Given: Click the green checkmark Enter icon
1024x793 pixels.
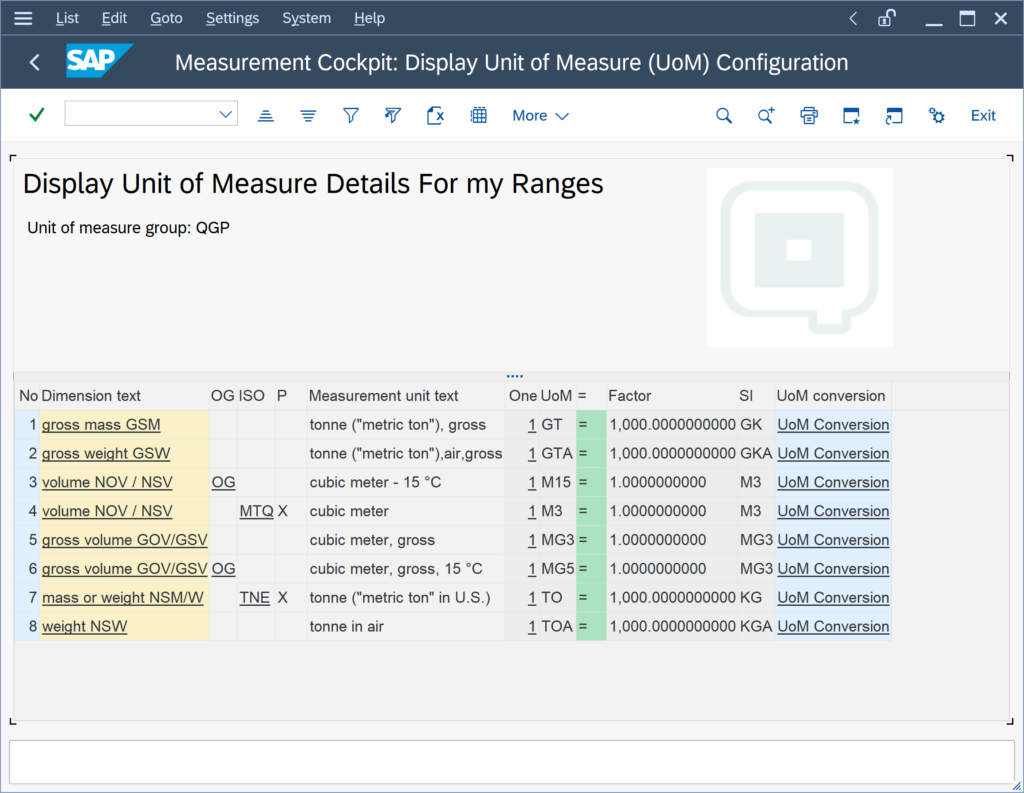Looking at the screenshot, I should [37, 115].
